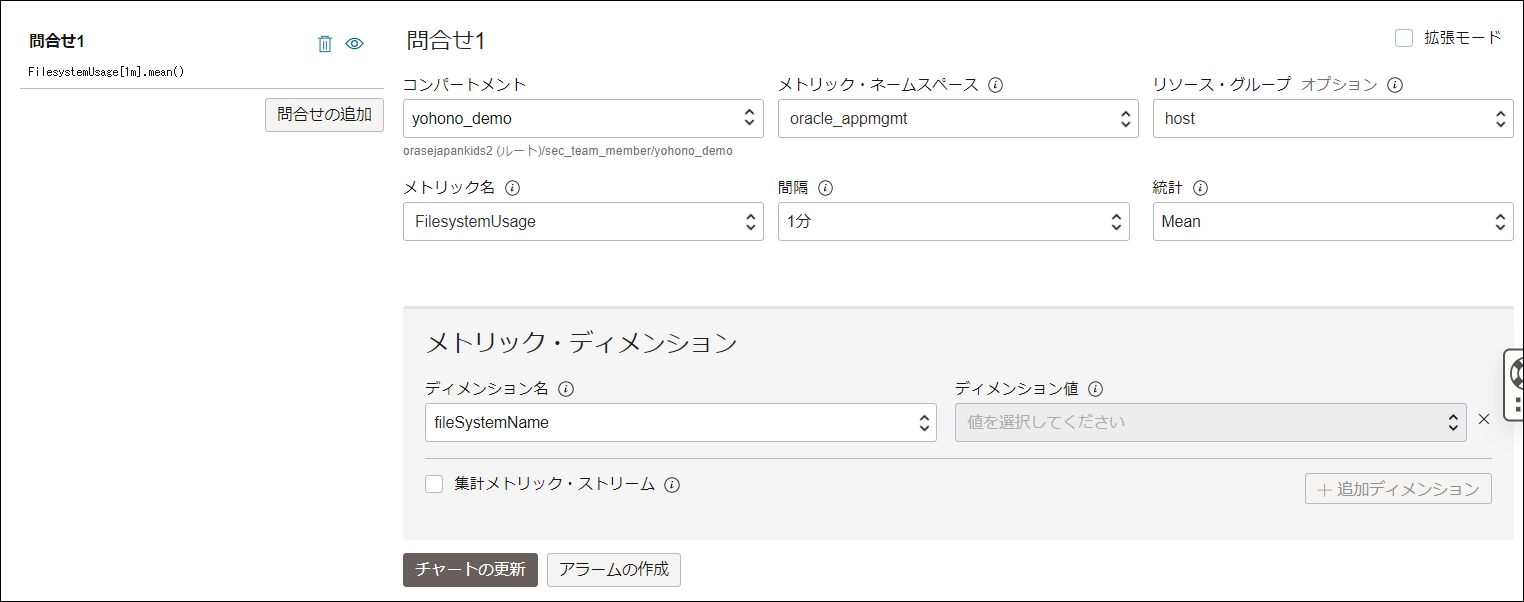1524x602 pixels.
Task: Check the 集計メトリック・ストリーム checkbox
Action: click(x=434, y=484)
